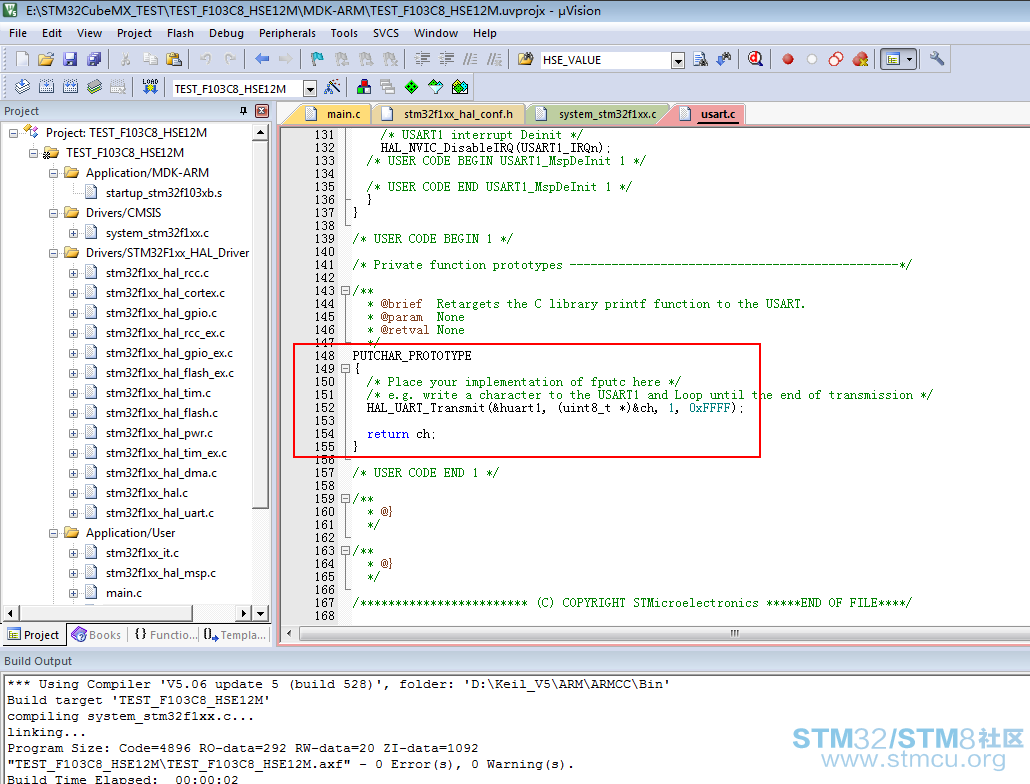Pin the Project panel with pushpin
The image size is (1030, 784).
[244, 111]
